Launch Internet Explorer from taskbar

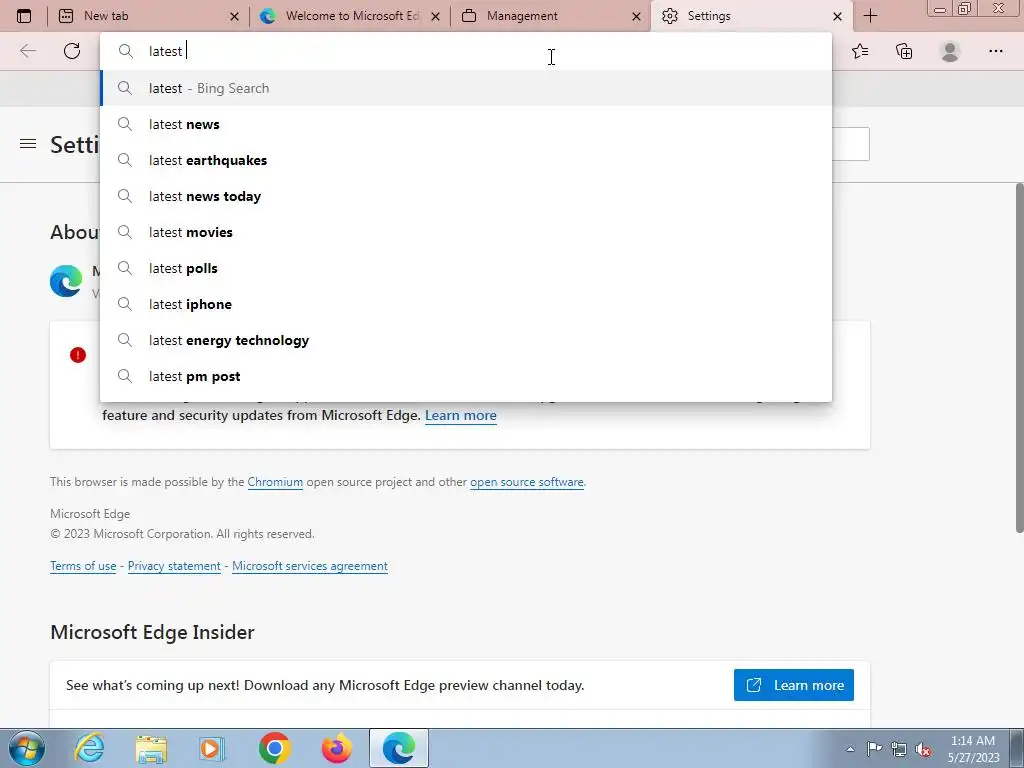click(89, 748)
